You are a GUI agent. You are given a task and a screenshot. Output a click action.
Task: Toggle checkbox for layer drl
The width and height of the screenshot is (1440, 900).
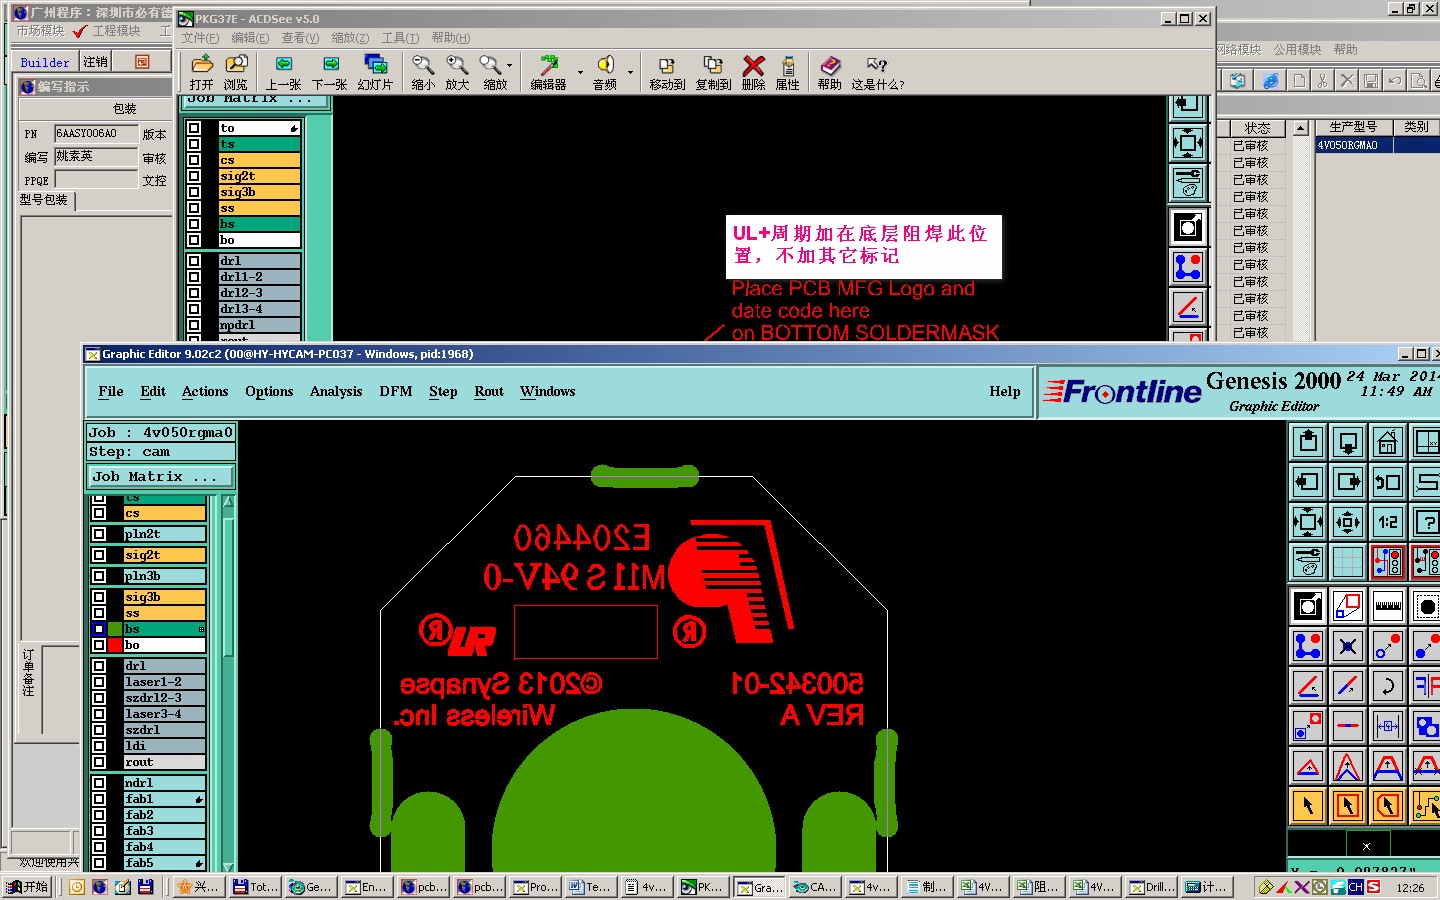[x=99, y=666]
